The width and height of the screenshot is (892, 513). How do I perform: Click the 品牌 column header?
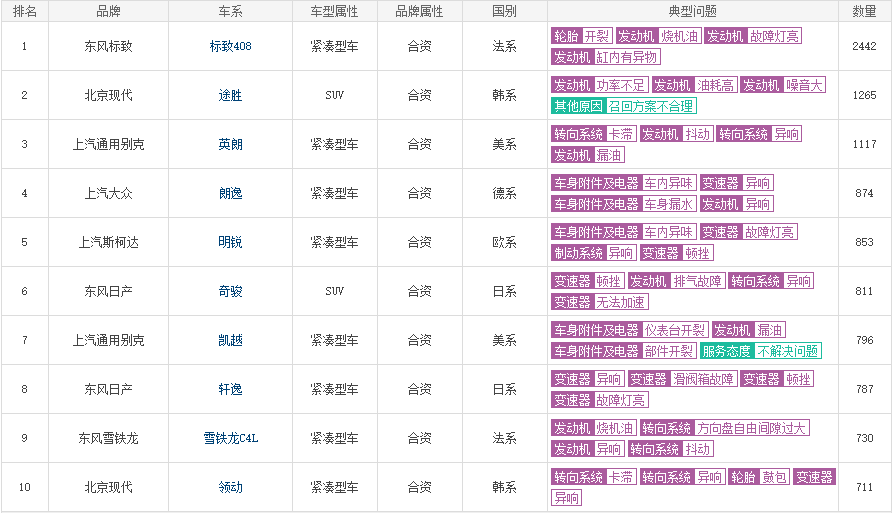[x=108, y=11]
